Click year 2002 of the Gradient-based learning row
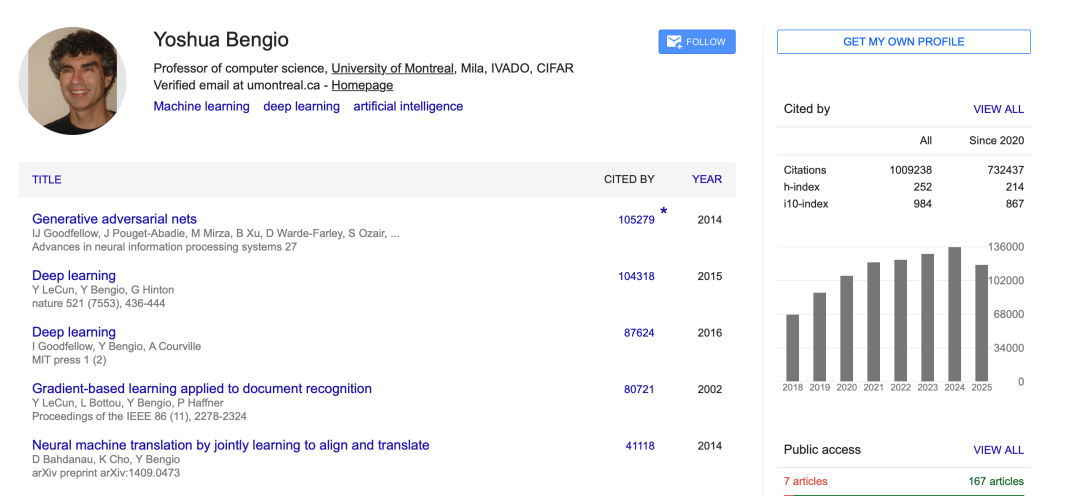The height and width of the screenshot is (496, 1080). [709, 389]
